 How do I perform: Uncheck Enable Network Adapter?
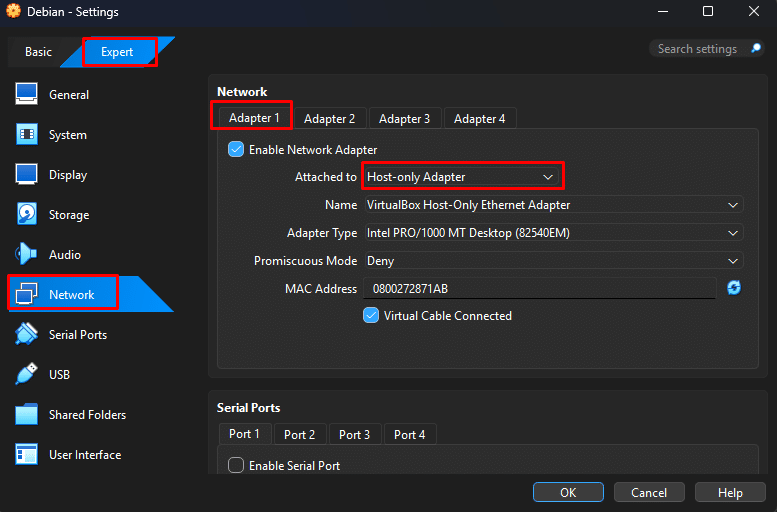236,149
